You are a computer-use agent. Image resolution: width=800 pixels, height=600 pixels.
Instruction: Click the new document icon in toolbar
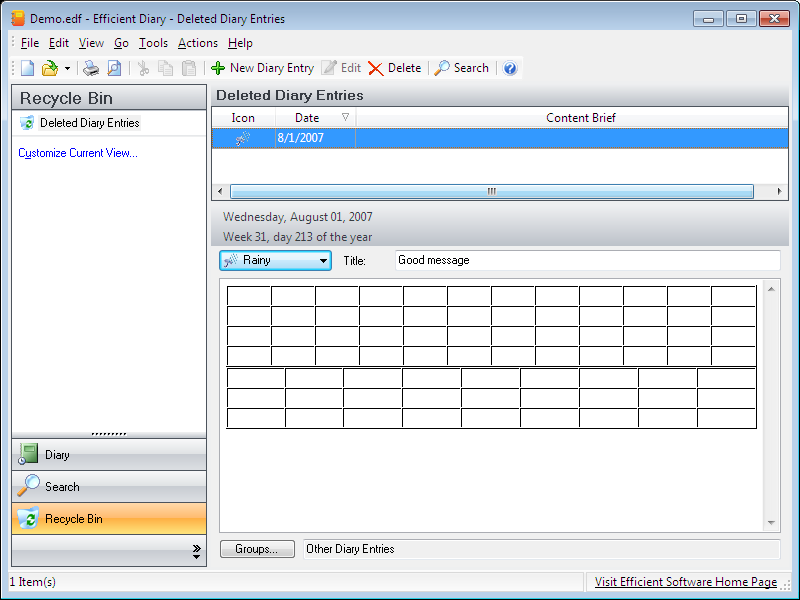(27, 68)
